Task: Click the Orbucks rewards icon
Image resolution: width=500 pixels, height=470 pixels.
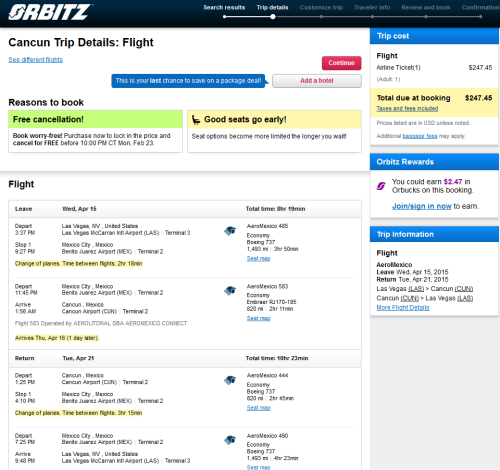Action: click(381, 186)
